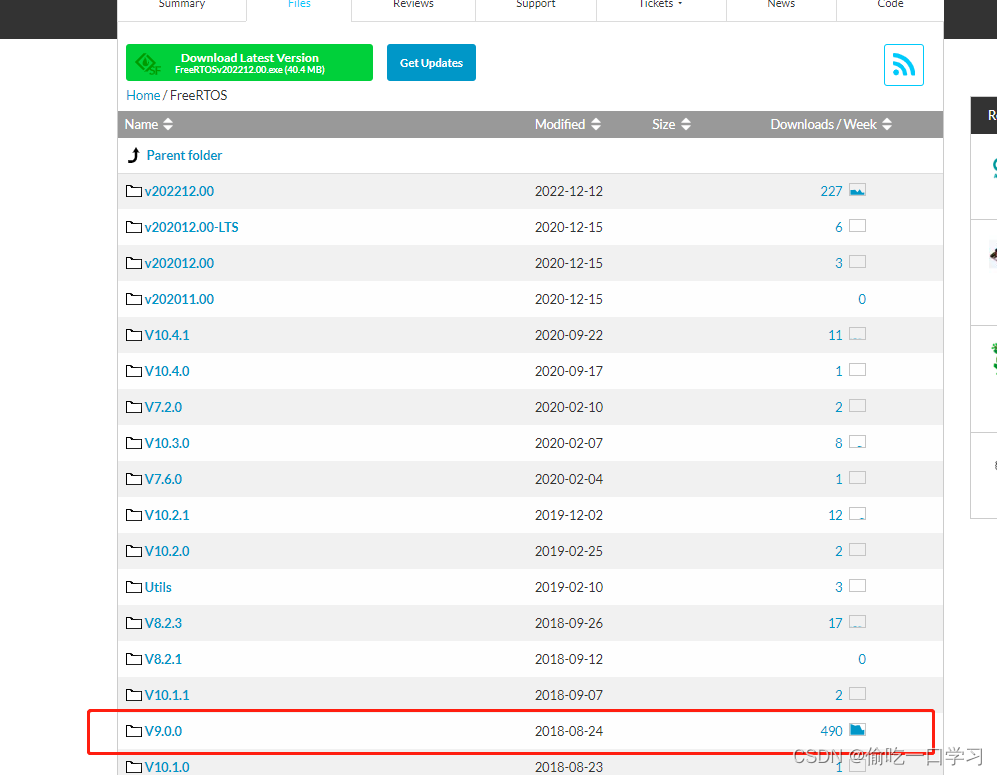Switch to the Summary tab
997x775 pixels.
(x=182, y=4)
